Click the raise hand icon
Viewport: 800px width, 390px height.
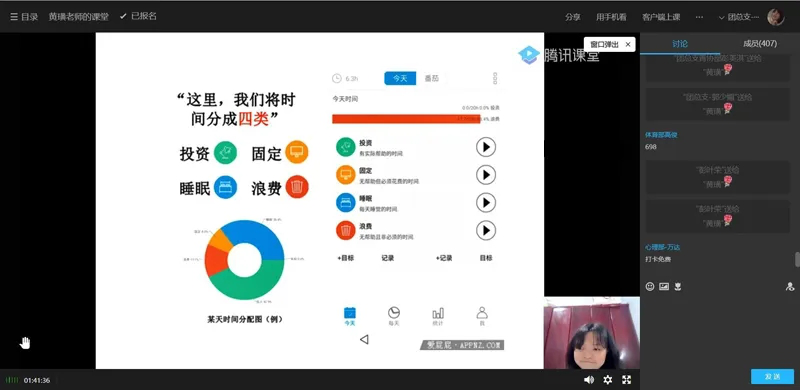[25, 343]
